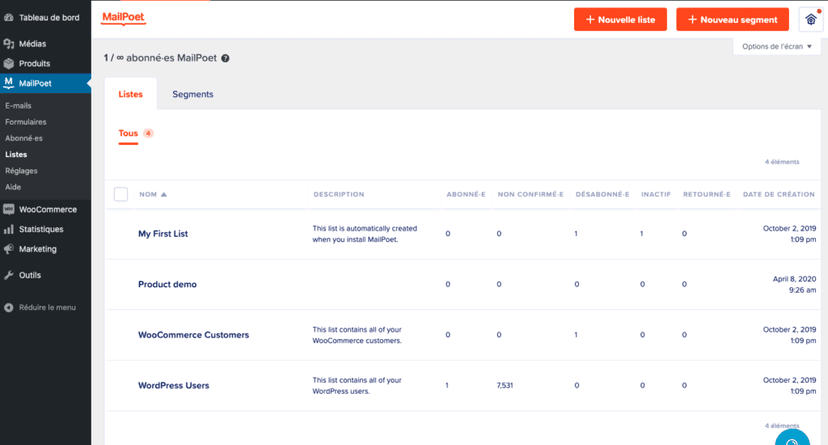828x445 pixels.
Task: Expand Options de l'écran dropdown
Action: [x=777, y=46]
